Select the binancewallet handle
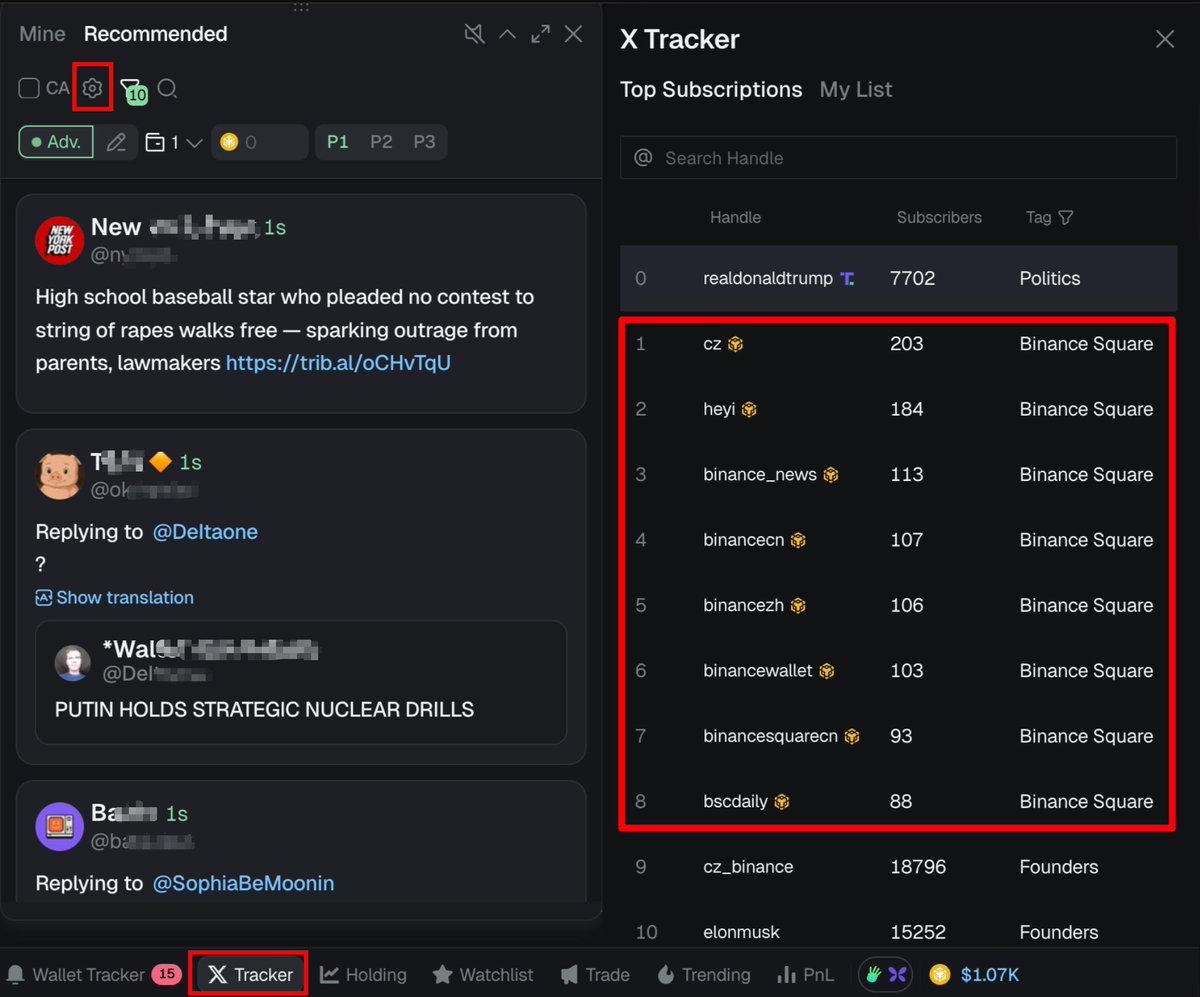Image resolution: width=1200 pixels, height=997 pixels. tap(758, 671)
